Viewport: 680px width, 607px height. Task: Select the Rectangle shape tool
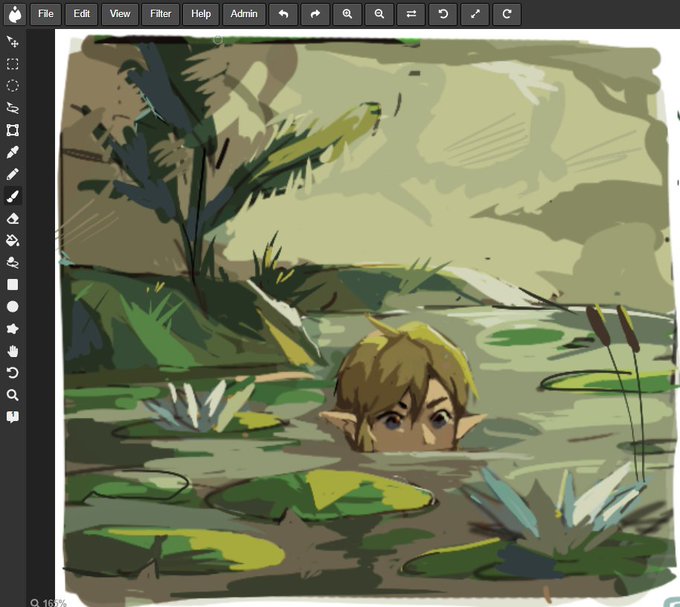pyautogui.click(x=13, y=285)
